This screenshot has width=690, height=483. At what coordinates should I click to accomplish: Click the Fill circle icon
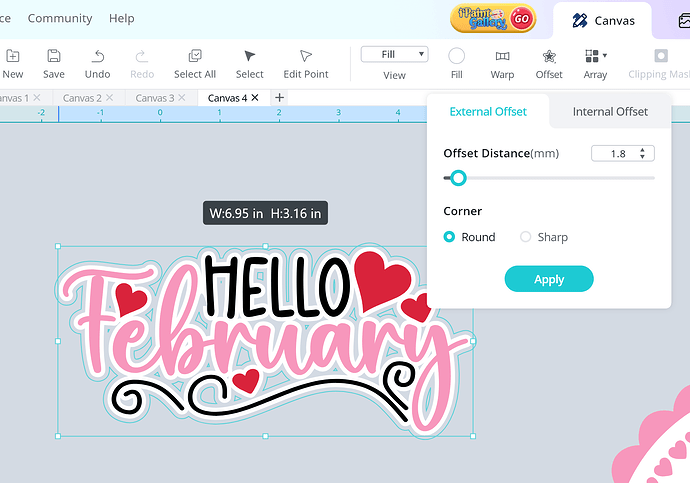[456, 56]
